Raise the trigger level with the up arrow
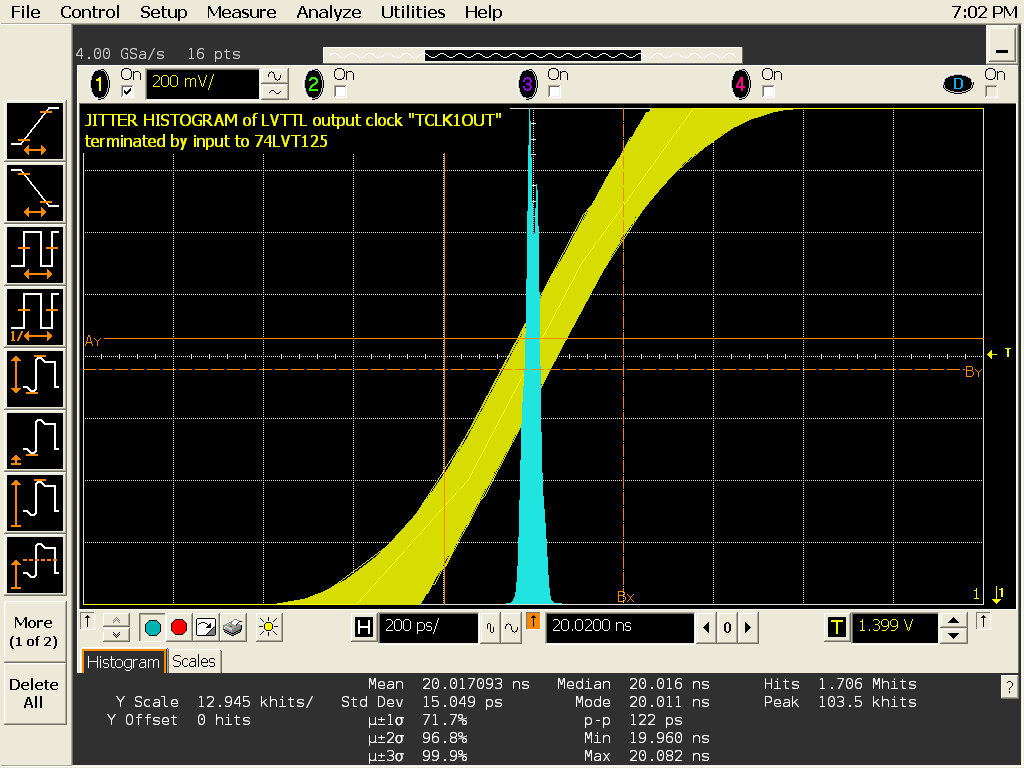The width and height of the screenshot is (1024, 768). [953, 620]
